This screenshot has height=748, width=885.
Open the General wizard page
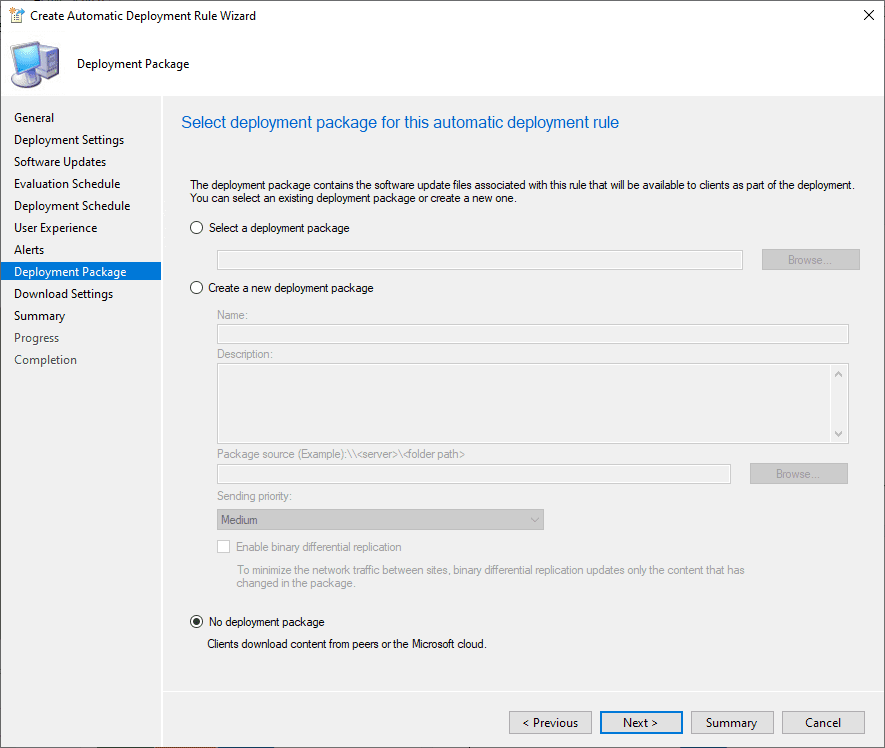(x=34, y=118)
